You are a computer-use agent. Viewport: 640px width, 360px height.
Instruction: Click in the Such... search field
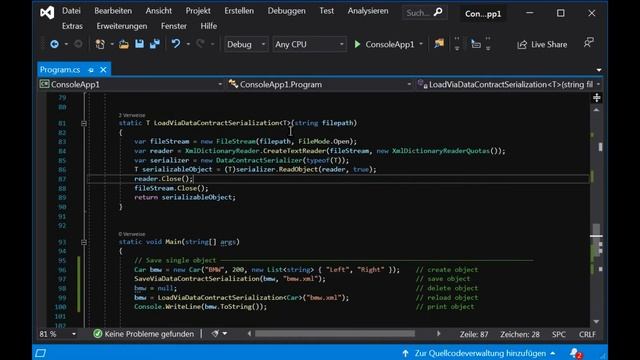417,13
